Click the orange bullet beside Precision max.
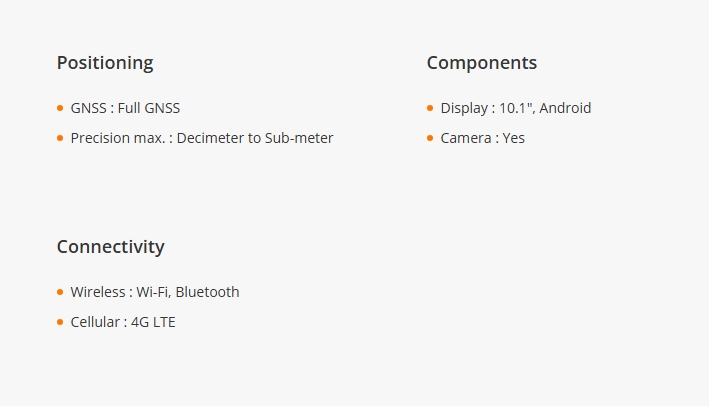709x406 pixels. (60, 138)
